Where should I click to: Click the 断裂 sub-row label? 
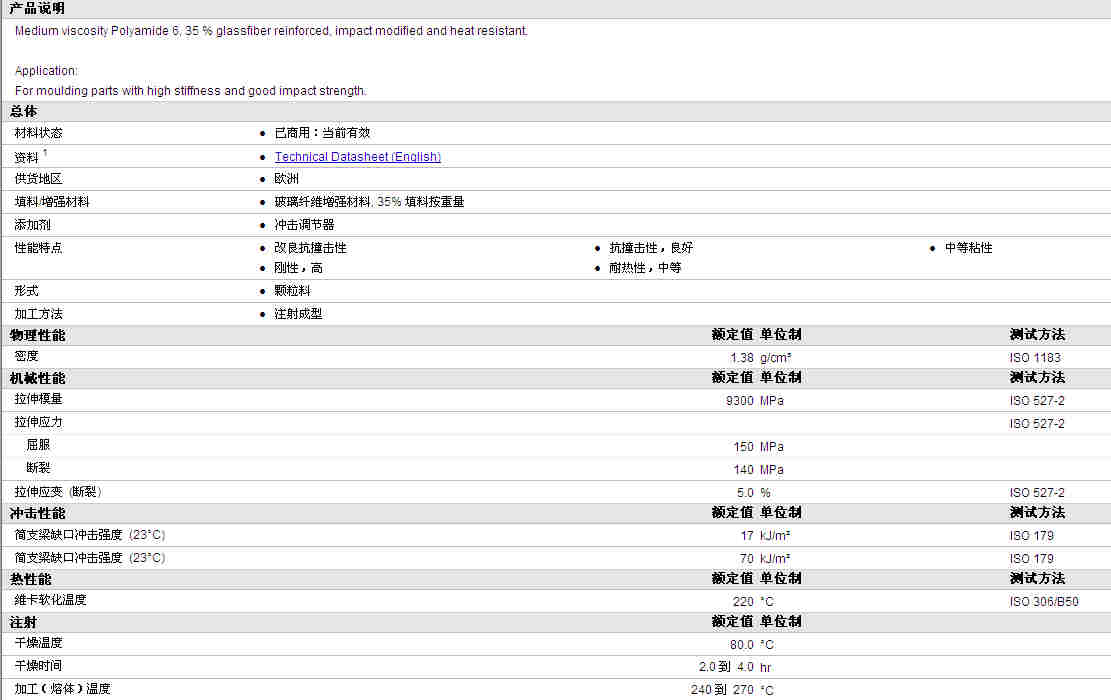tap(38, 468)
